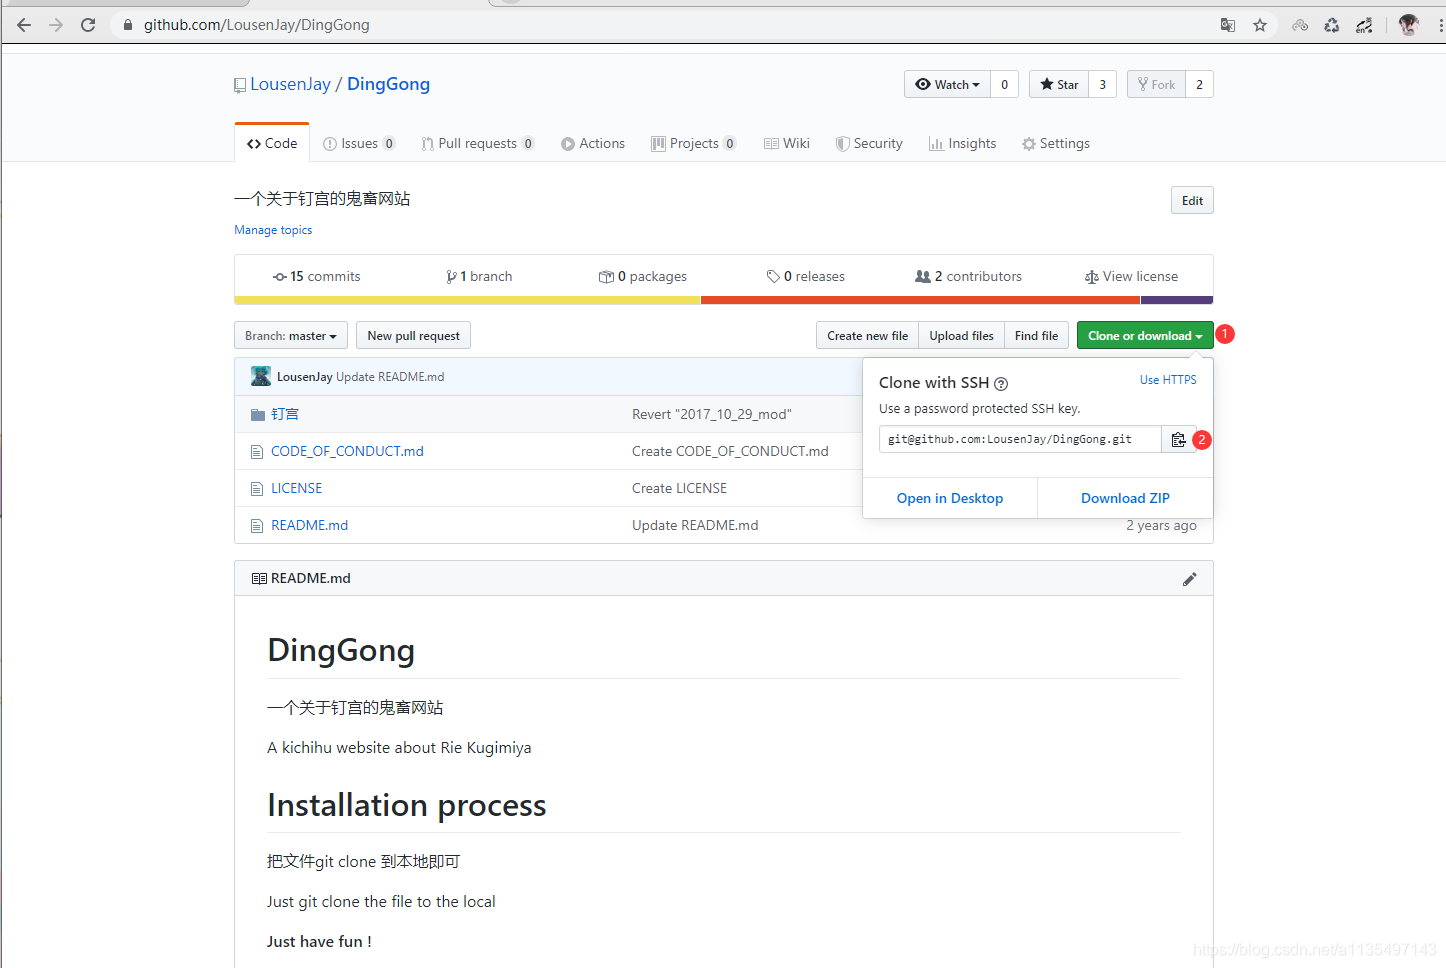View the 15 commits
Screen dimensions: 1446x968
click(x=317, y=276)
